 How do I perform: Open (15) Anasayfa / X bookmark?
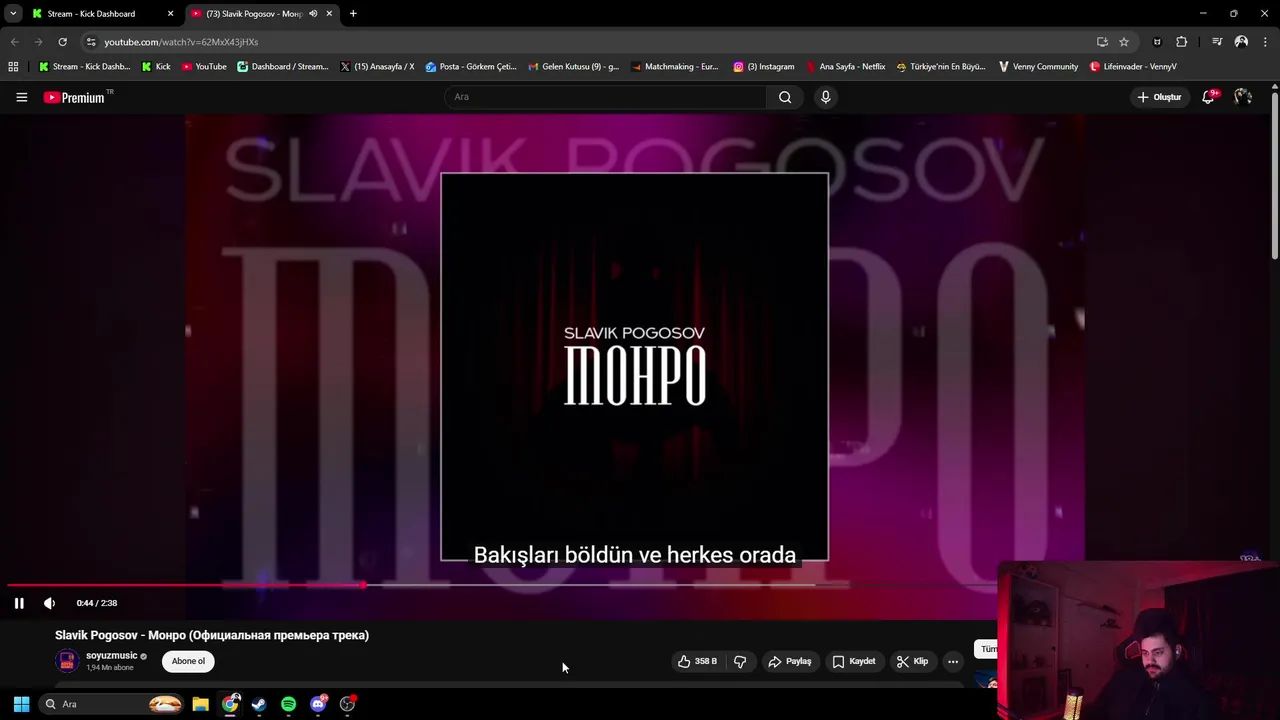pyautogui.click(x=377, y=67)
